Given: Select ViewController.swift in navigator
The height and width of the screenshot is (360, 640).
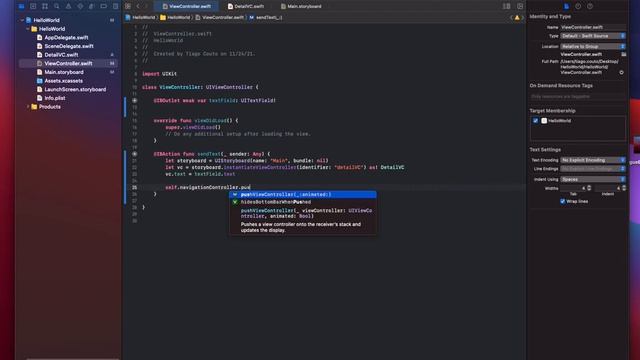Looking at the screenshot, I should click(x=68, y=63).
